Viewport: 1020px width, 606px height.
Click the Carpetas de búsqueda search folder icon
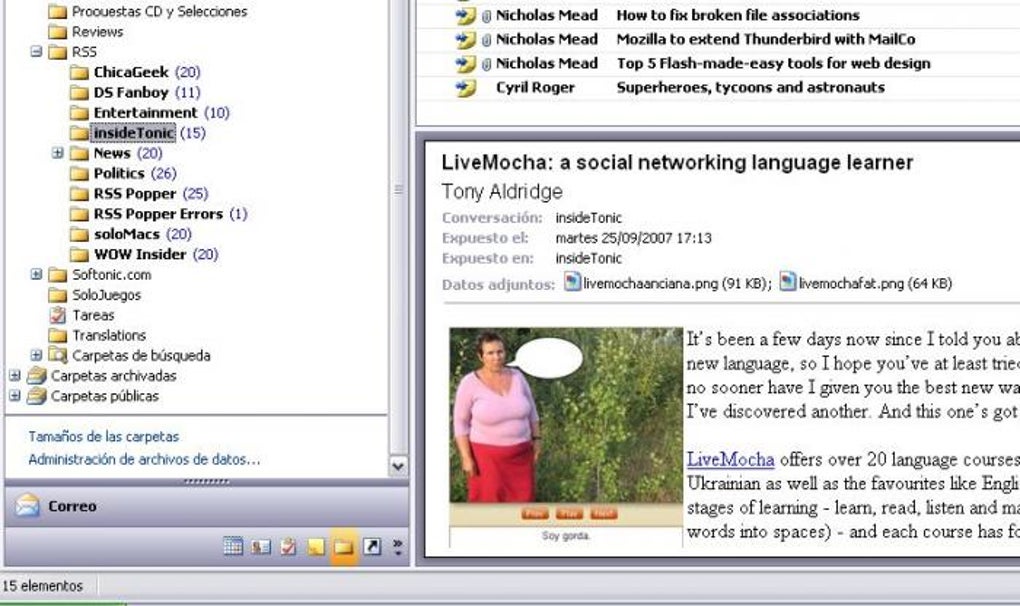click(58, 355)
